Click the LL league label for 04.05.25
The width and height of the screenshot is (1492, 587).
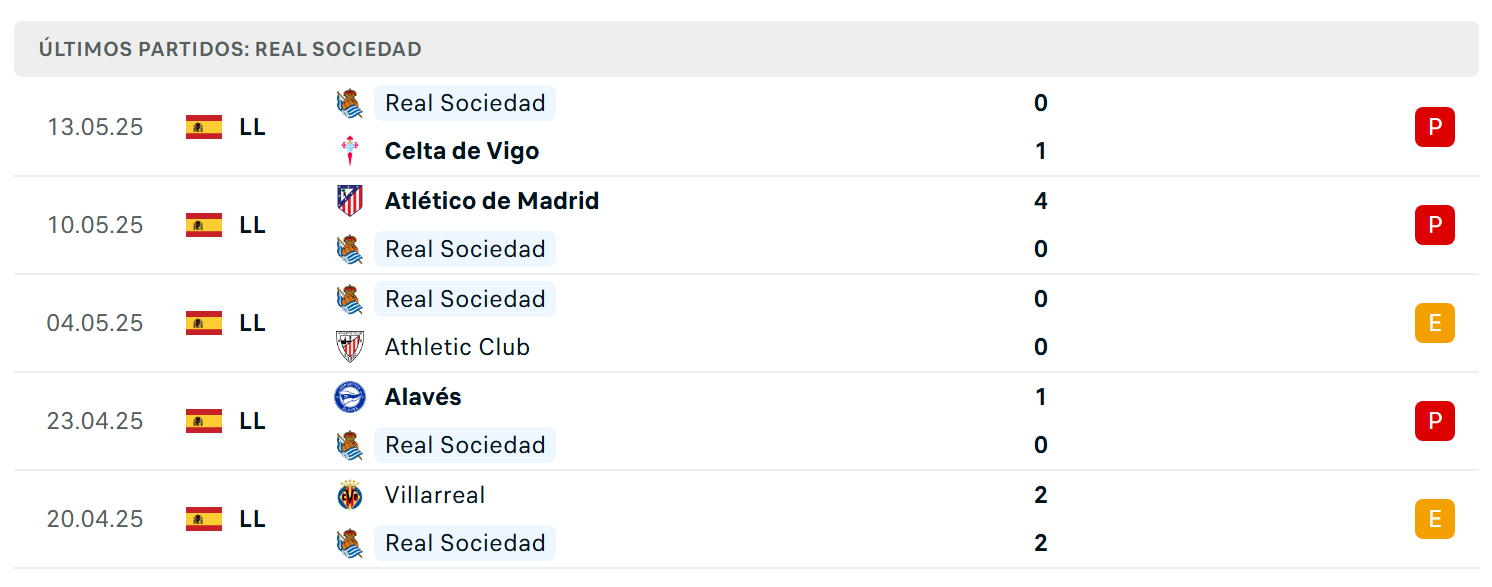tap(253, 323)
